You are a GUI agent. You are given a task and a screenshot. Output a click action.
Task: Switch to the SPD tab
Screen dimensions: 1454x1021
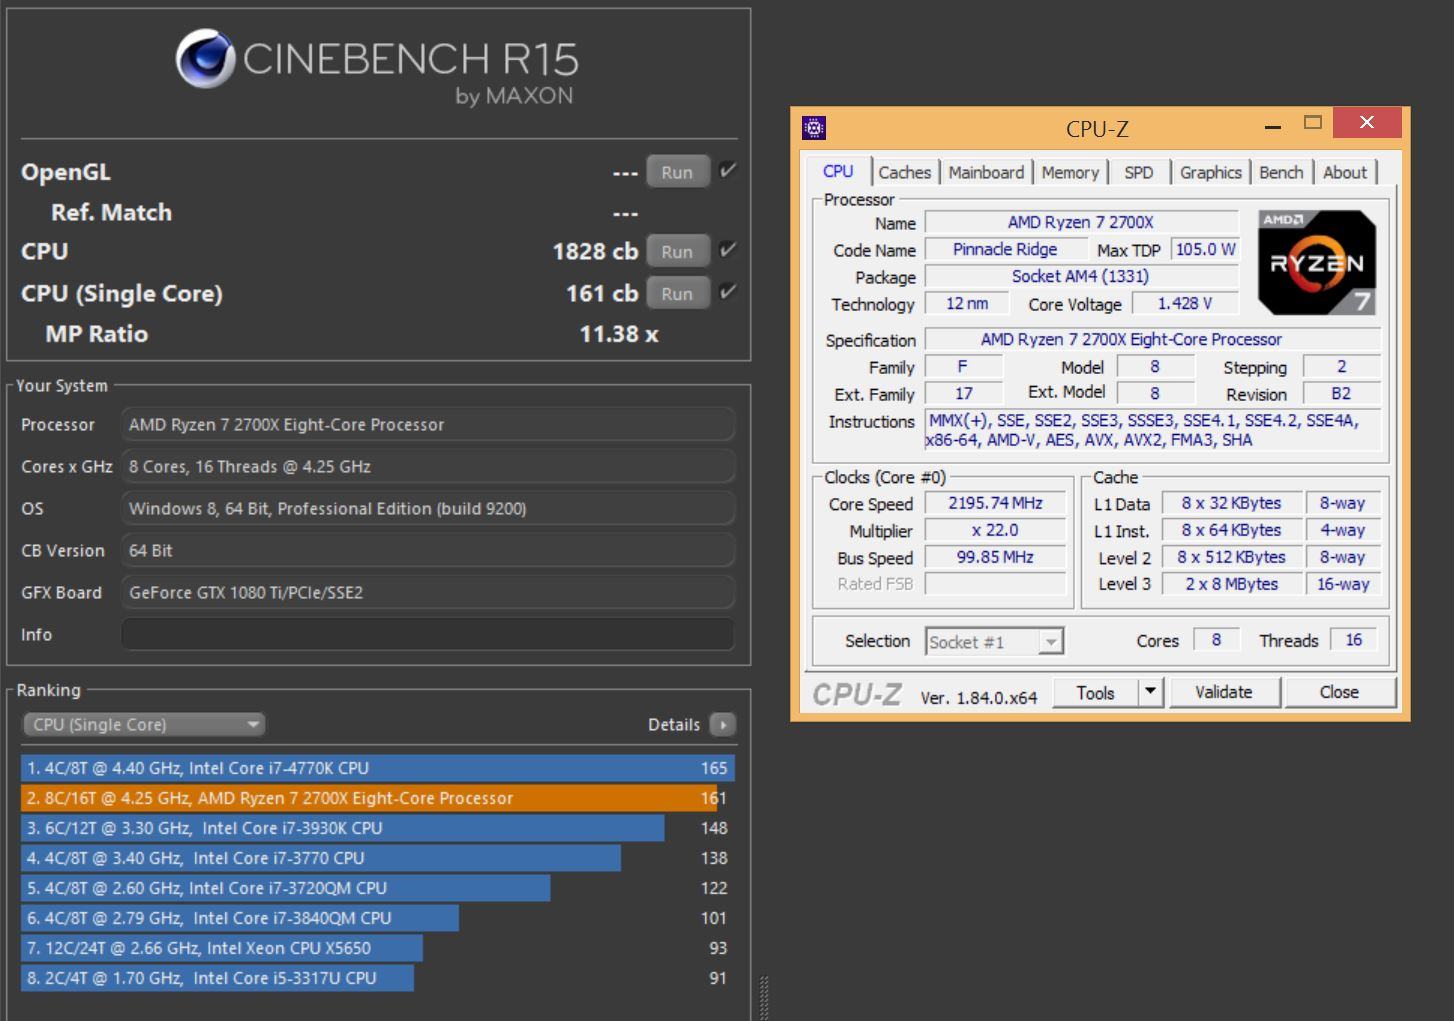pos(1138,172)
